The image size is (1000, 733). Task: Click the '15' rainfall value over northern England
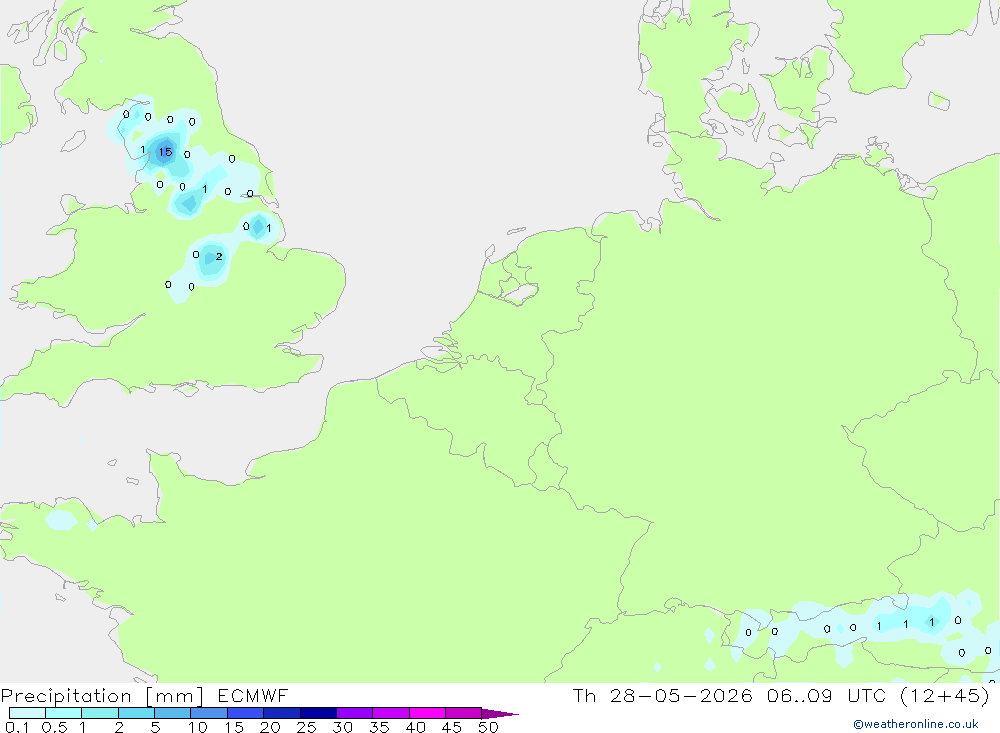[x=165, y=152]
